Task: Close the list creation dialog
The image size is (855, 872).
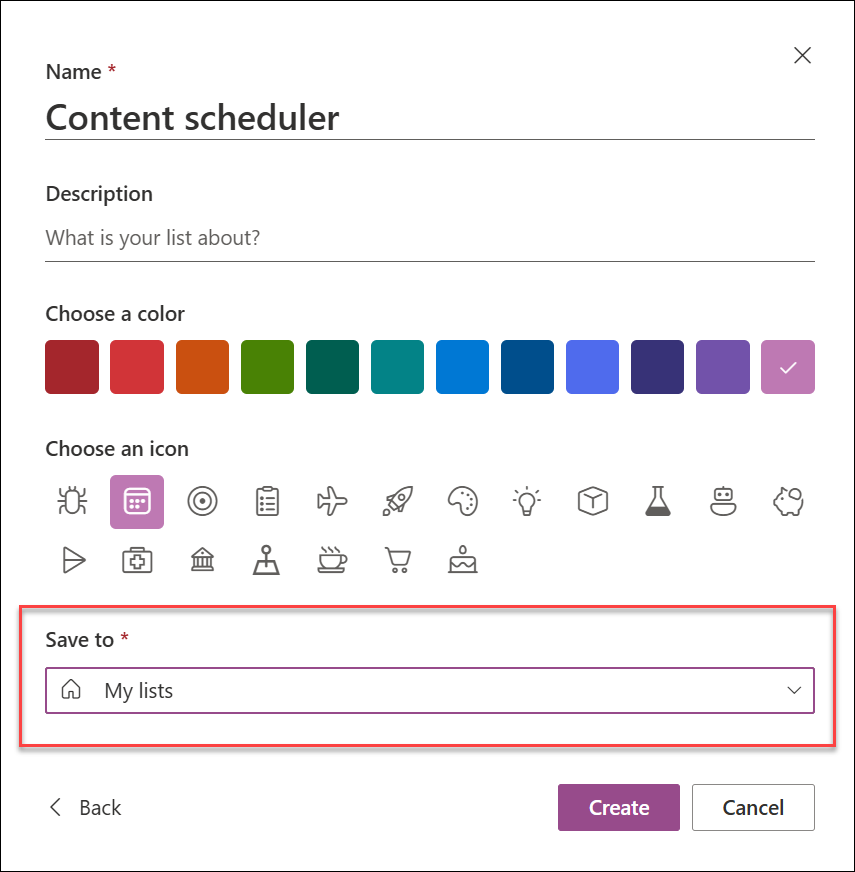Action: [802, 56]
